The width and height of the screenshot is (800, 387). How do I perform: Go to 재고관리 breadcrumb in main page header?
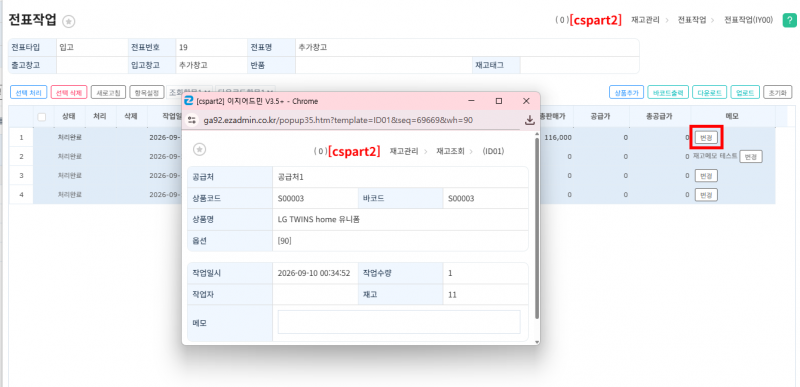click(645, 20)
